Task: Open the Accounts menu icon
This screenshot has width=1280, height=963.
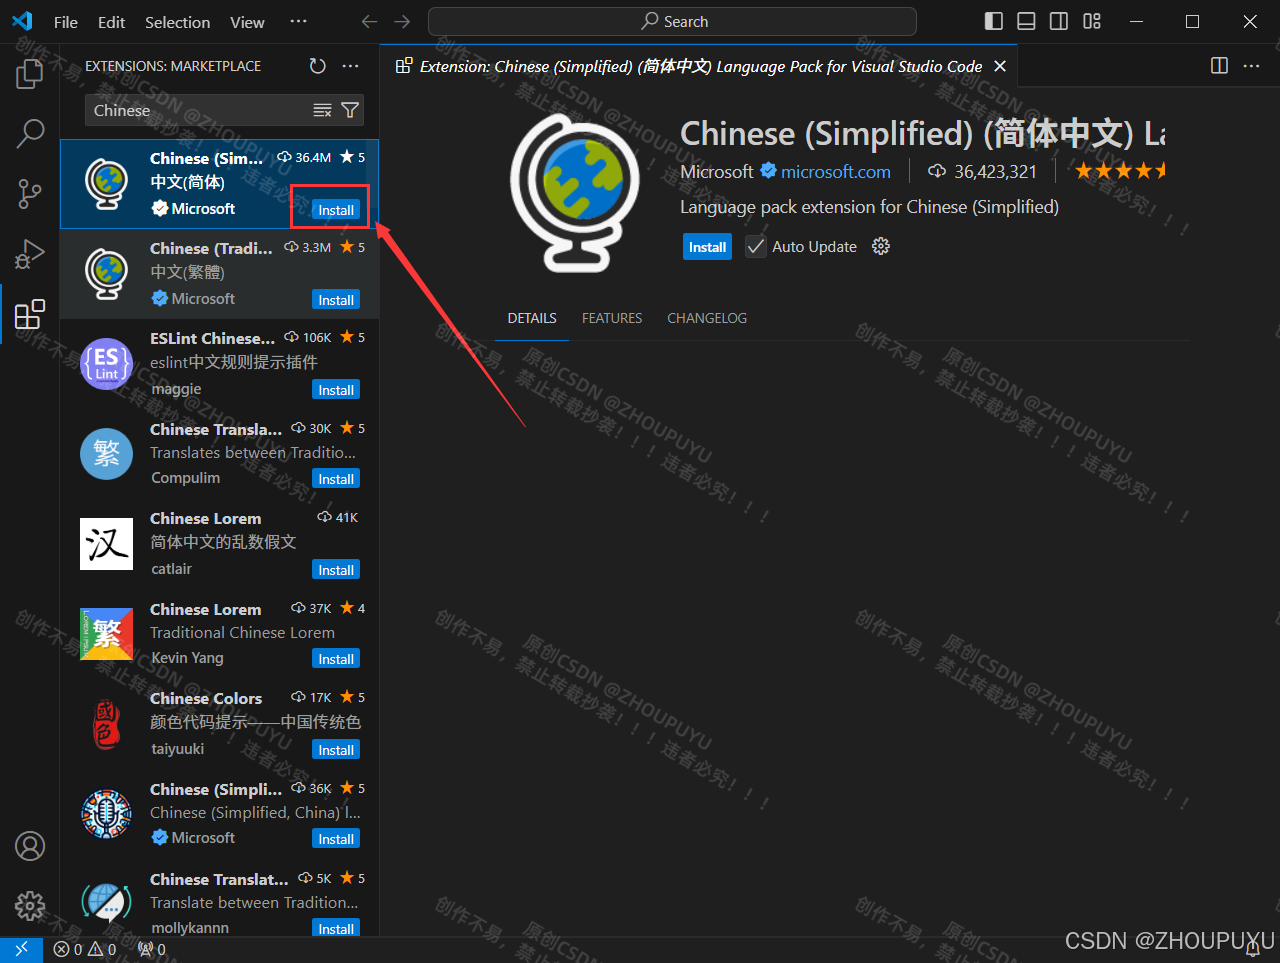Action: (x=30, y=846)
